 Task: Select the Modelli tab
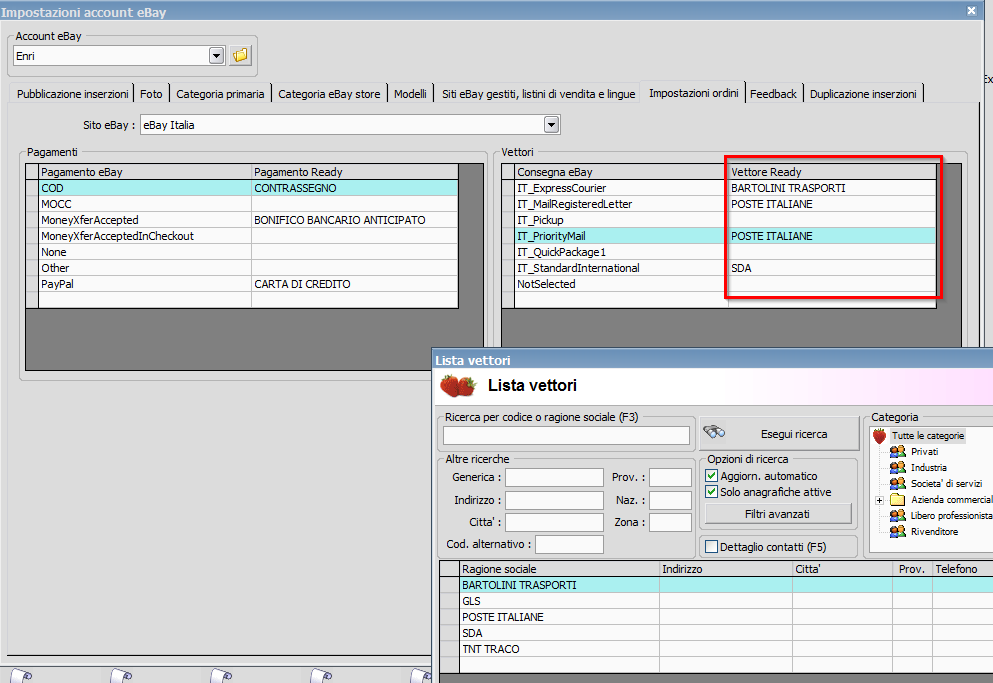[410, 94]
